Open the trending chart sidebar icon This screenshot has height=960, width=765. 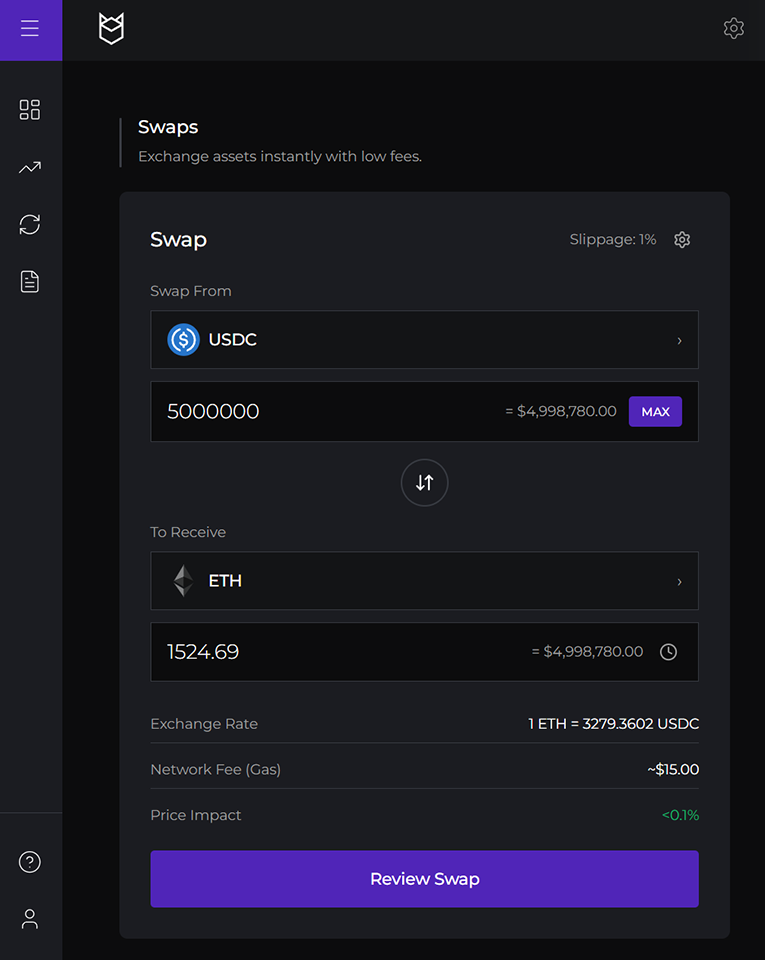pyautogui.click(x=30, y=168)
